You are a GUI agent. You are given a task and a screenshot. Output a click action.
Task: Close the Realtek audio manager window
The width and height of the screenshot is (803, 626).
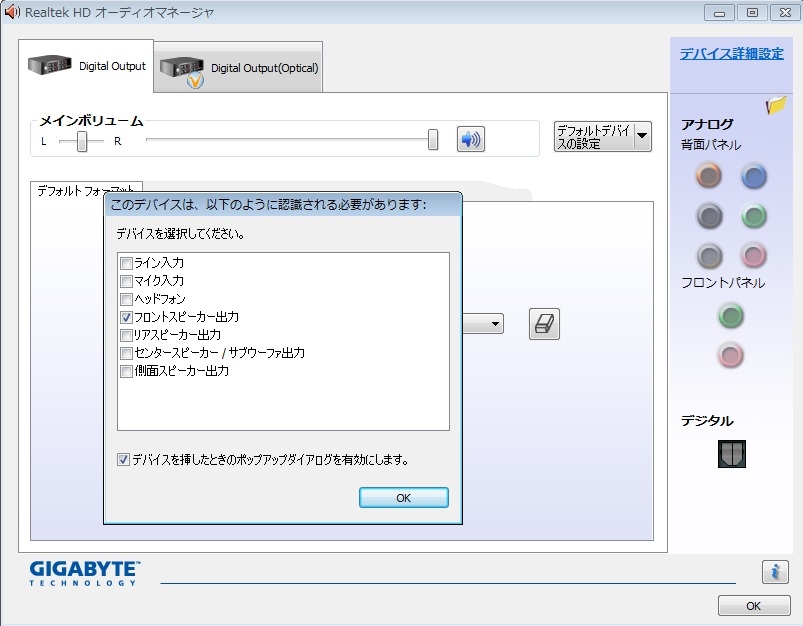tap(785, 12)
